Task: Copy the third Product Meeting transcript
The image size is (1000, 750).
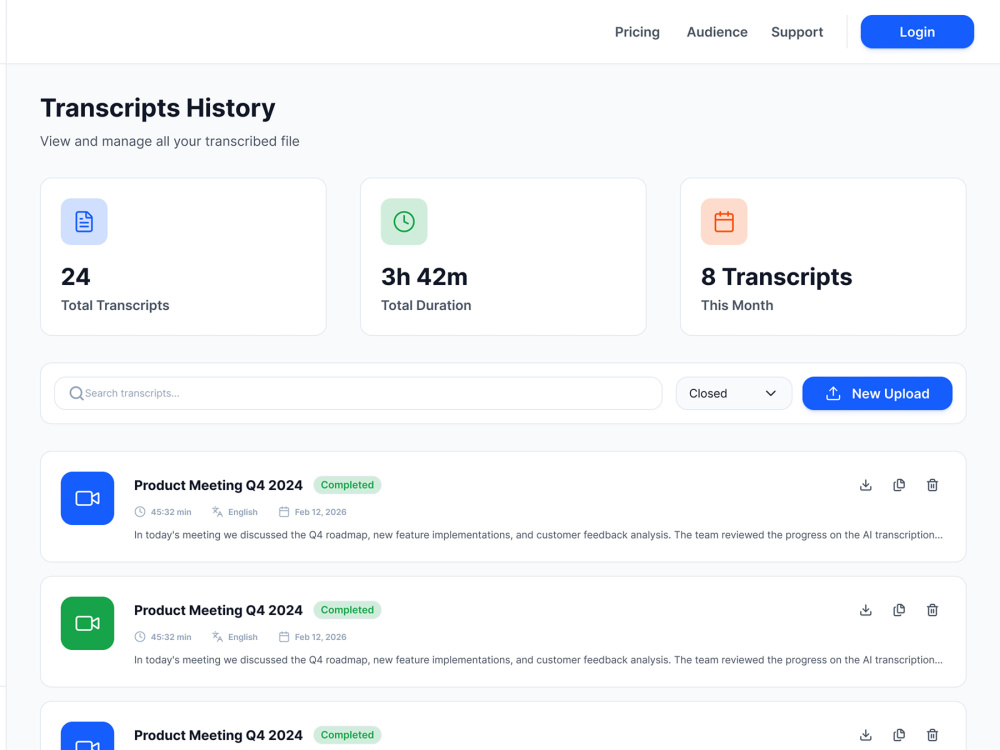Action: pyautogui.click(x=899, y=735)
